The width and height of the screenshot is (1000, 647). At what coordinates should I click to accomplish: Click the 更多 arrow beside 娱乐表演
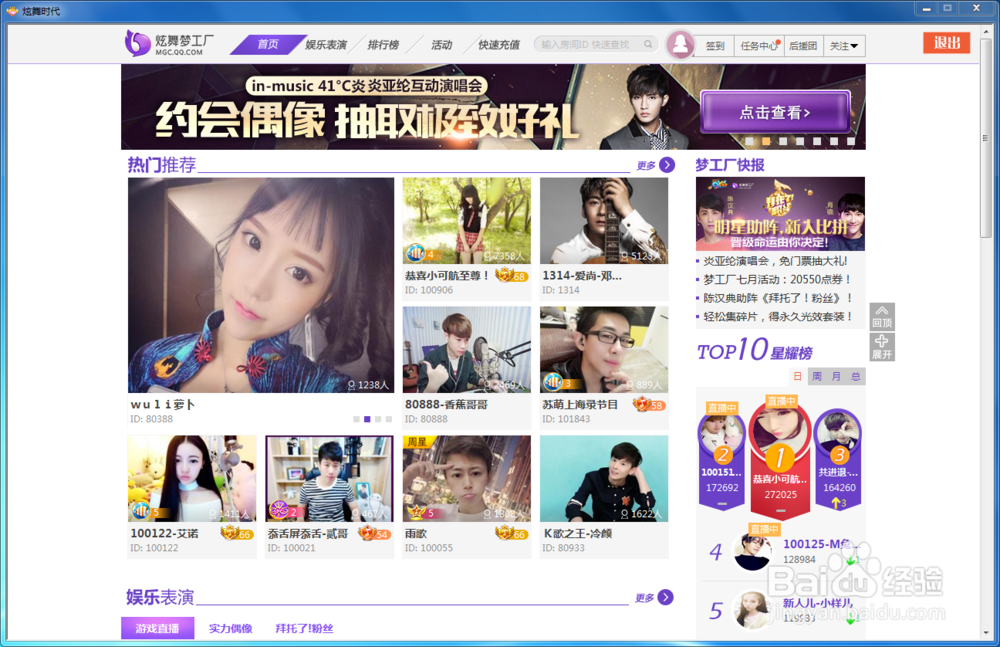point(666,597)
